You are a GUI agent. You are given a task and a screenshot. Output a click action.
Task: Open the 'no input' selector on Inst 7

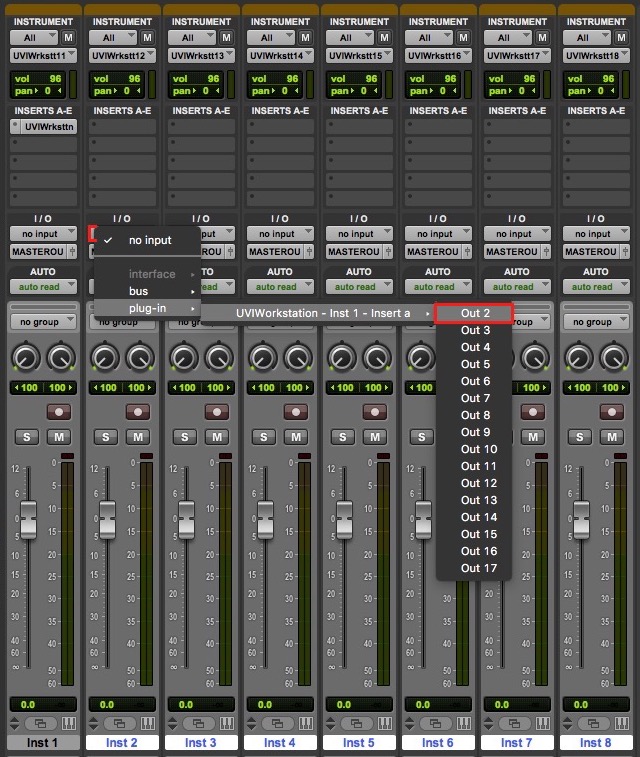point(517,234)
